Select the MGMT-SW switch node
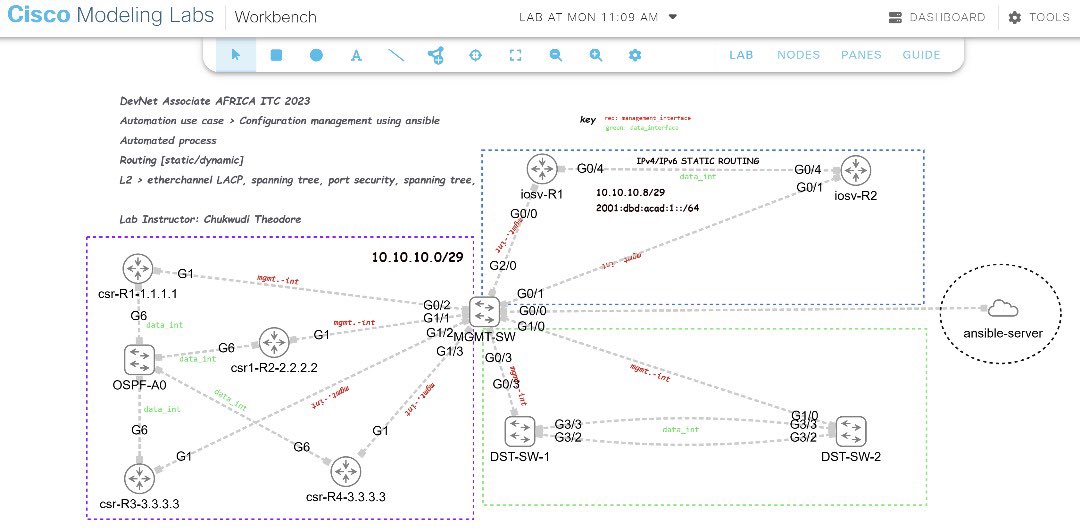 click(x=484, y=312)
